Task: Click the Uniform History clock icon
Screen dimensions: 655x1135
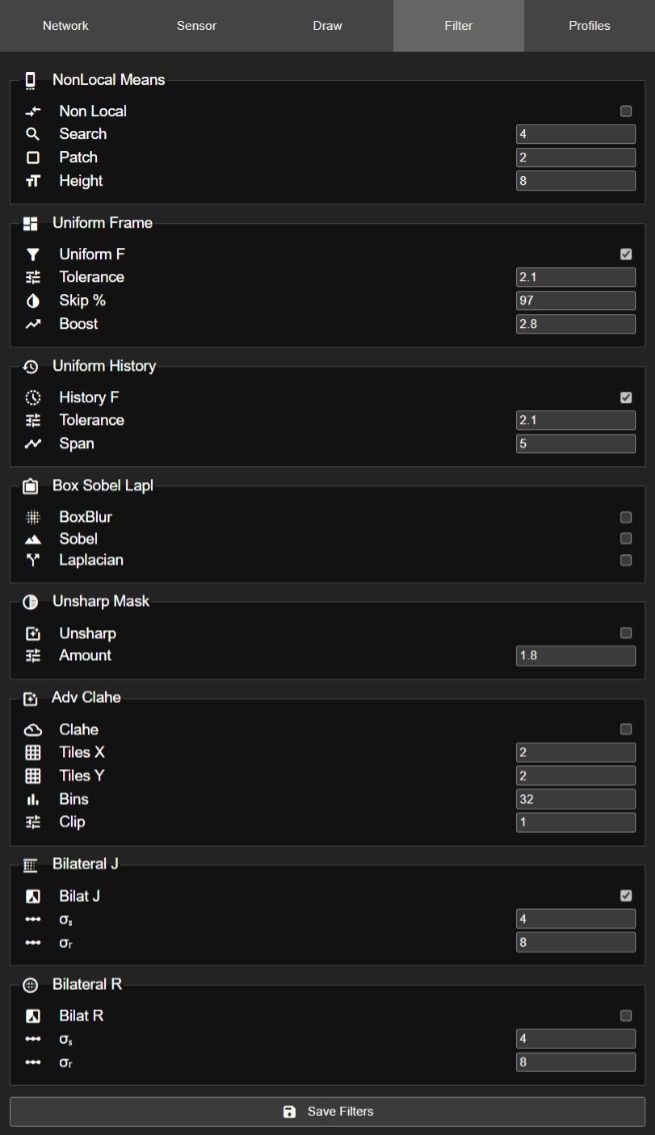Action: click(31, 366)
